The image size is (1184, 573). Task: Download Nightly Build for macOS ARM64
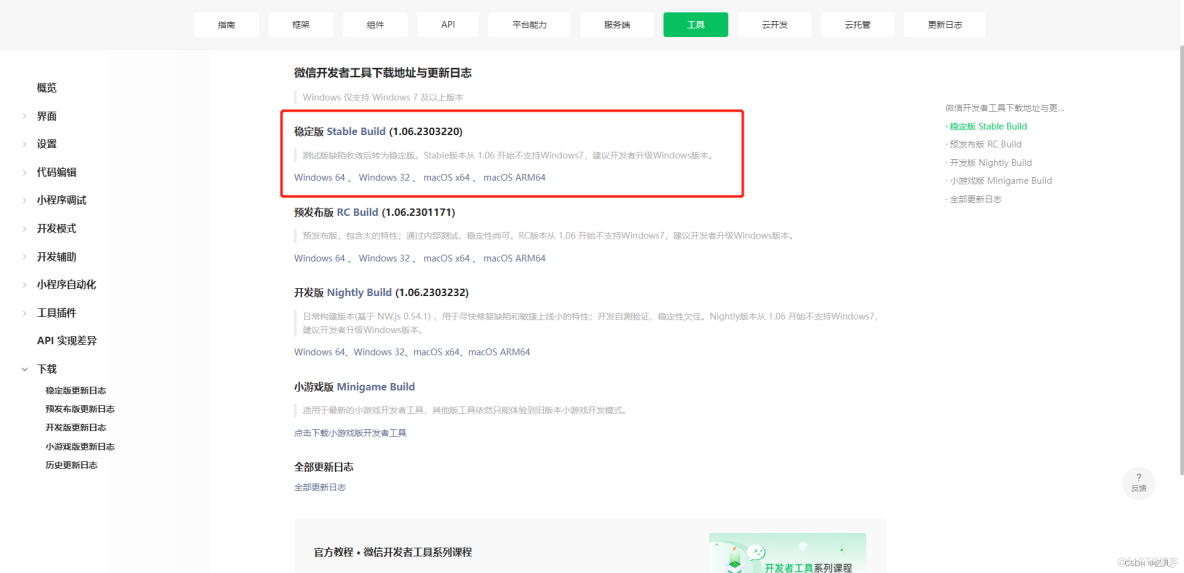[x=499, y=352]
